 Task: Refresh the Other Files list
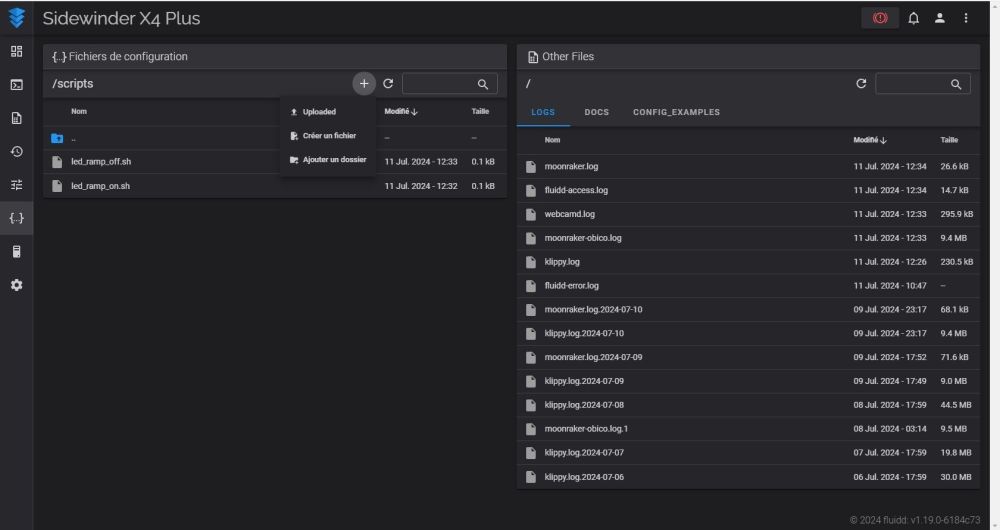tap(861, 84)
